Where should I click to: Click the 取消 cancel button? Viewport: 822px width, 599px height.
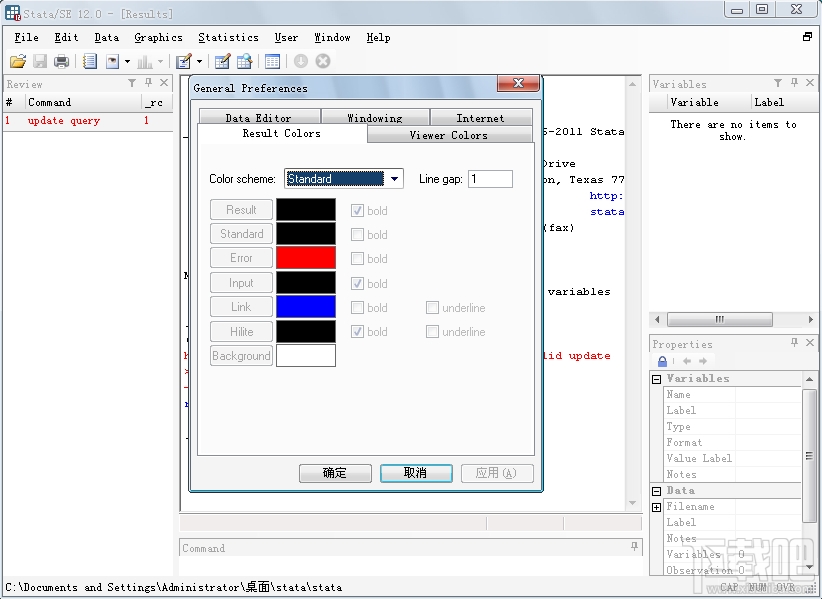point(416,473)
